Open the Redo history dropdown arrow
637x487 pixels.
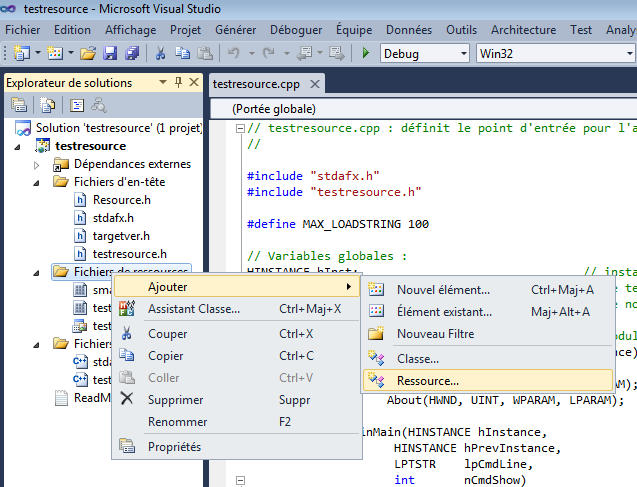(x=287, y=53)
